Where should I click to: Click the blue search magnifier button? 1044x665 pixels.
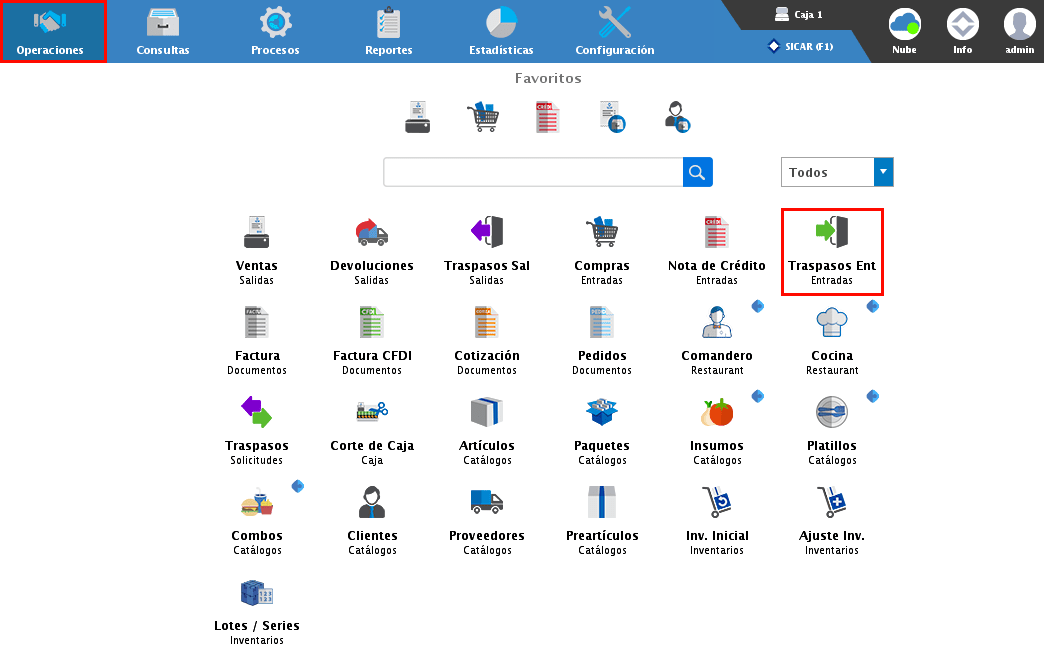click(698, 172)
